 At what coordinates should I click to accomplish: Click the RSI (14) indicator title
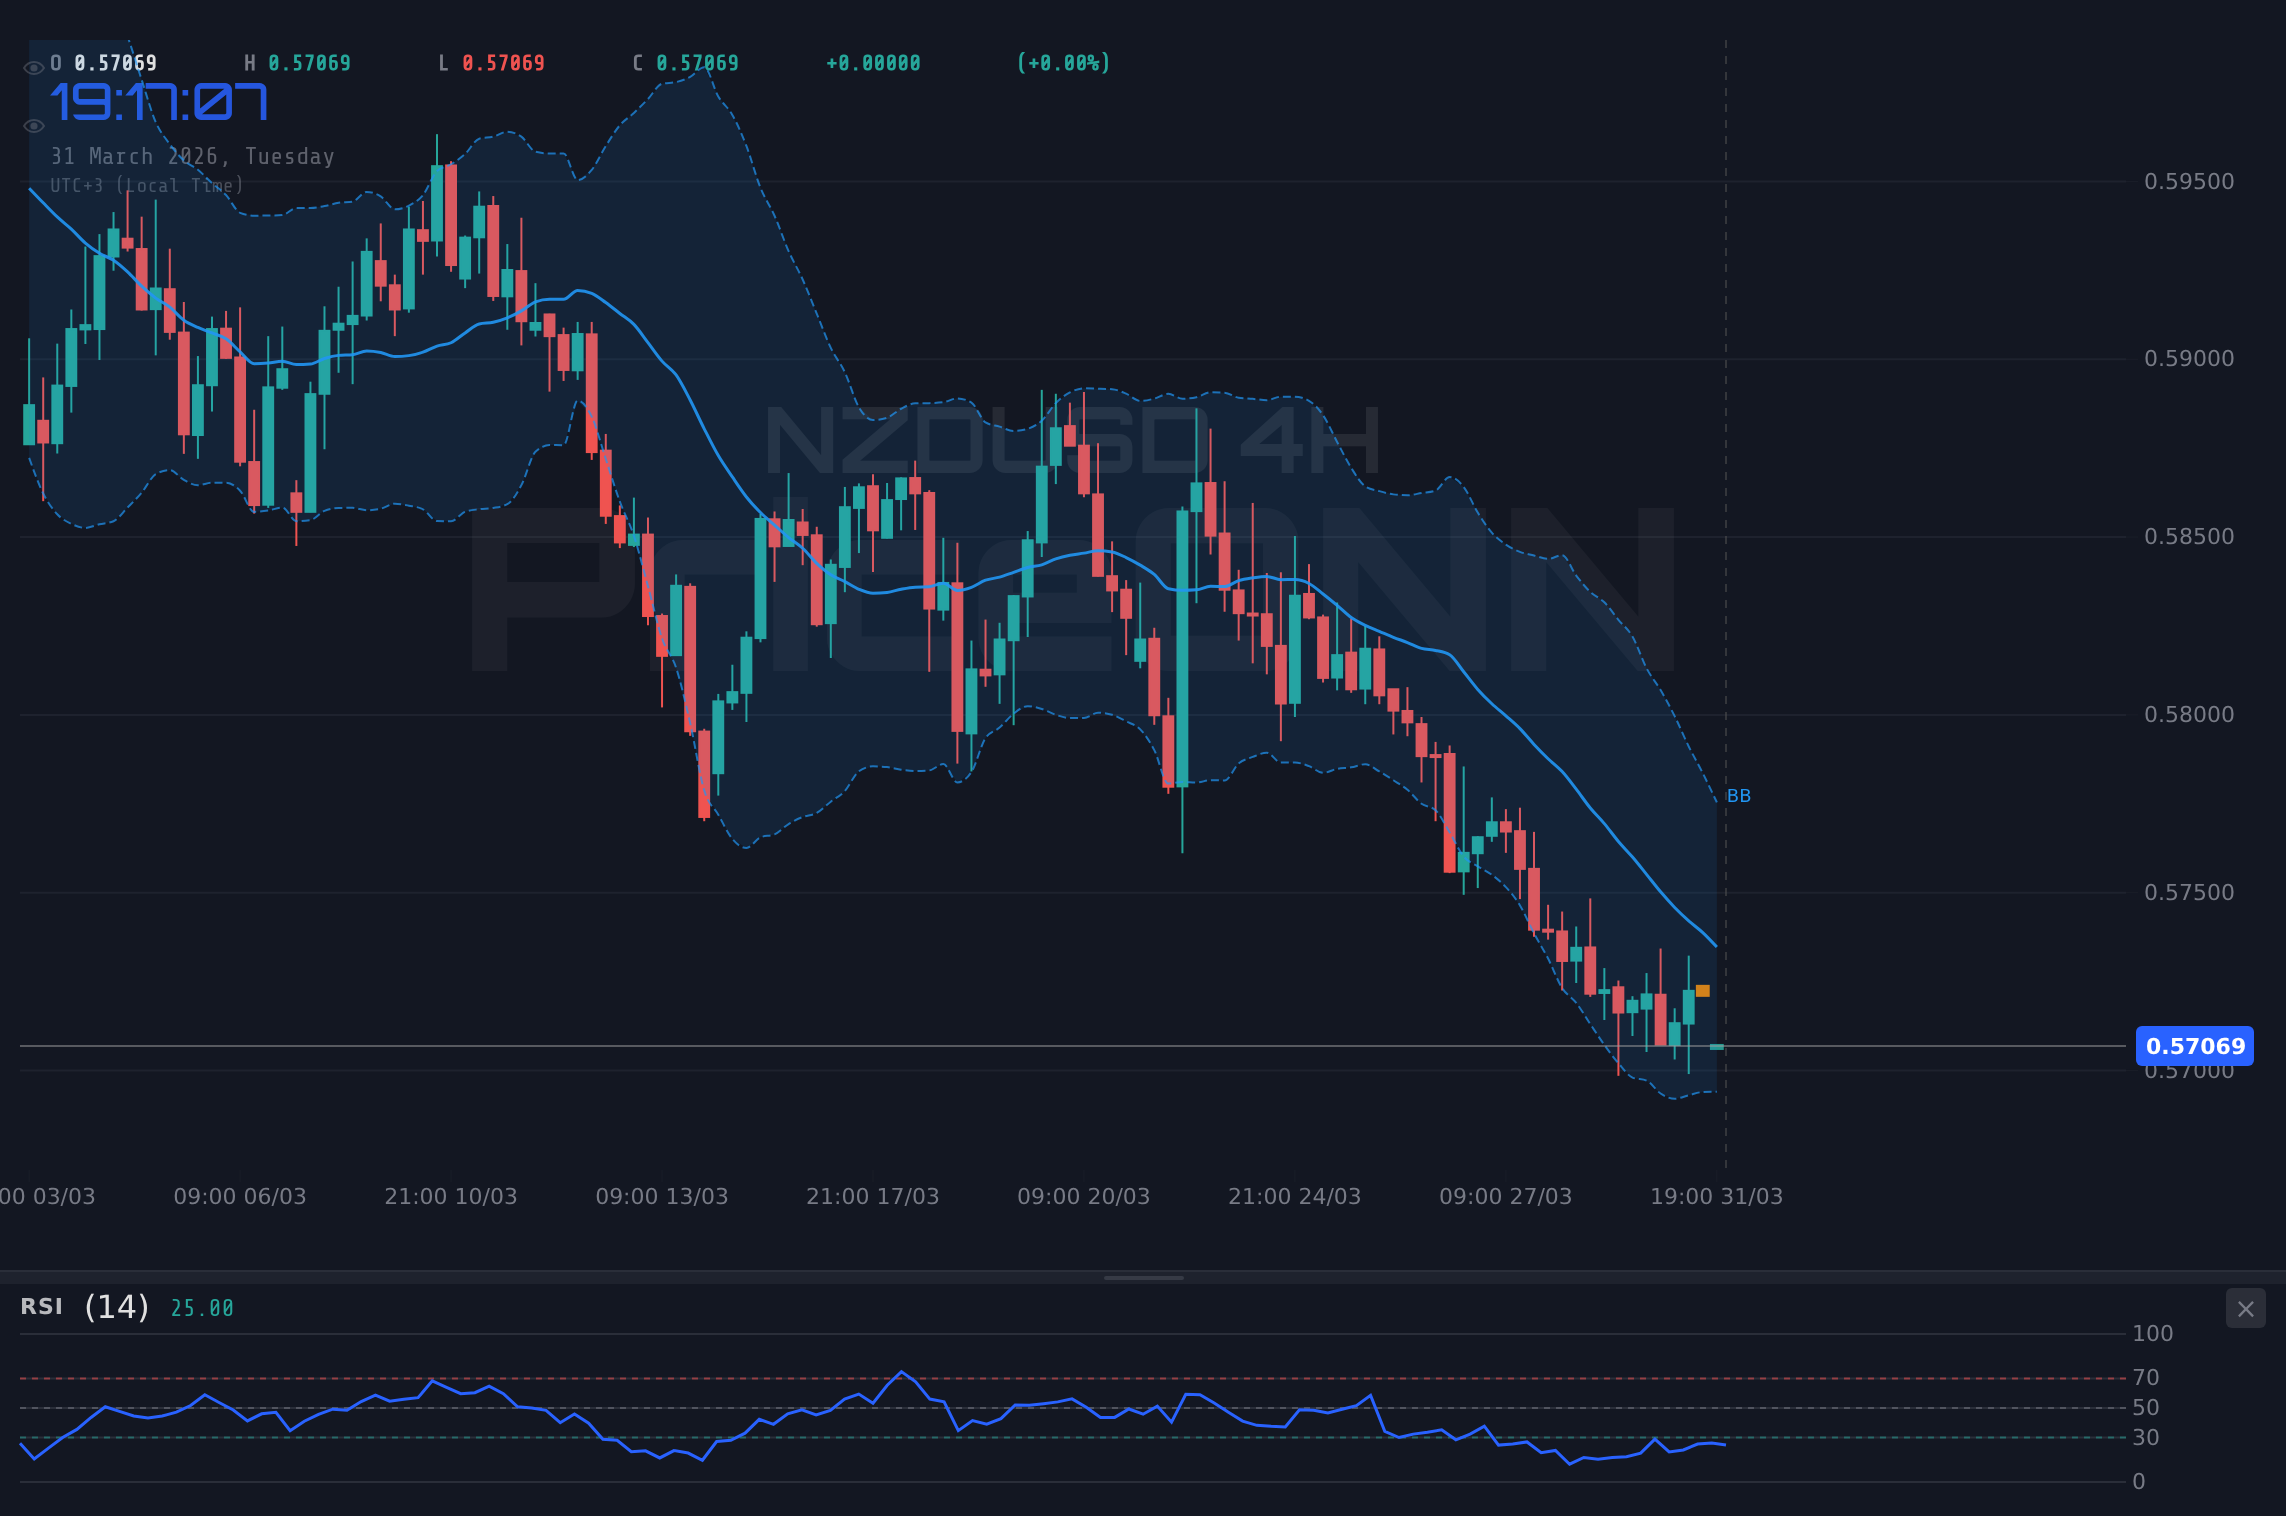80,1307
